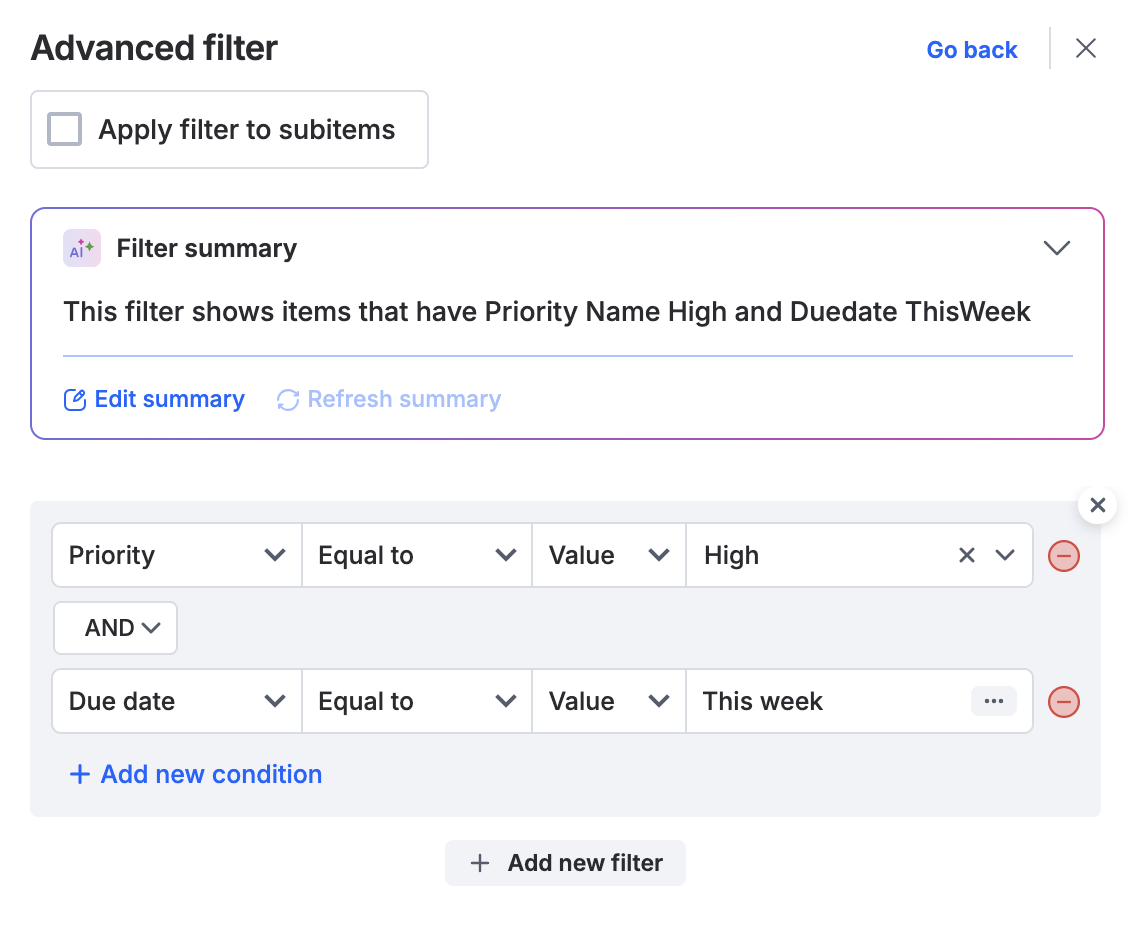
Task: Enable Apply filter to subitems checkbox
Action: pyautogui.click(x=65, y=130)
